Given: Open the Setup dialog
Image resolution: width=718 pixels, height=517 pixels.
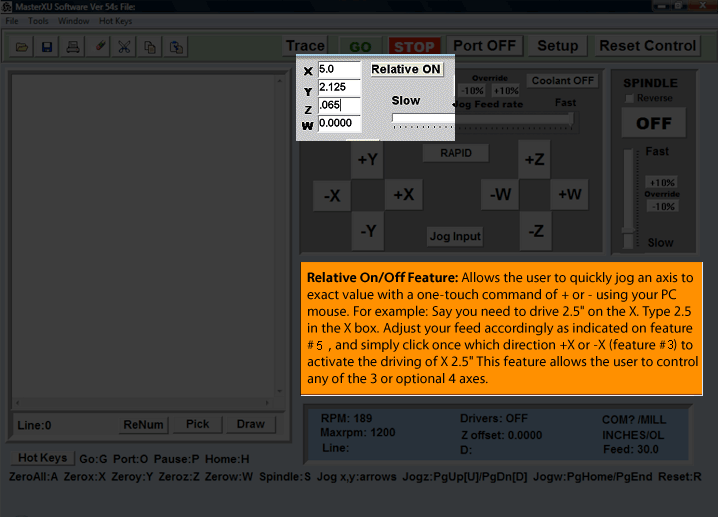Looking at the screenshot, I should tap(557, 46).
